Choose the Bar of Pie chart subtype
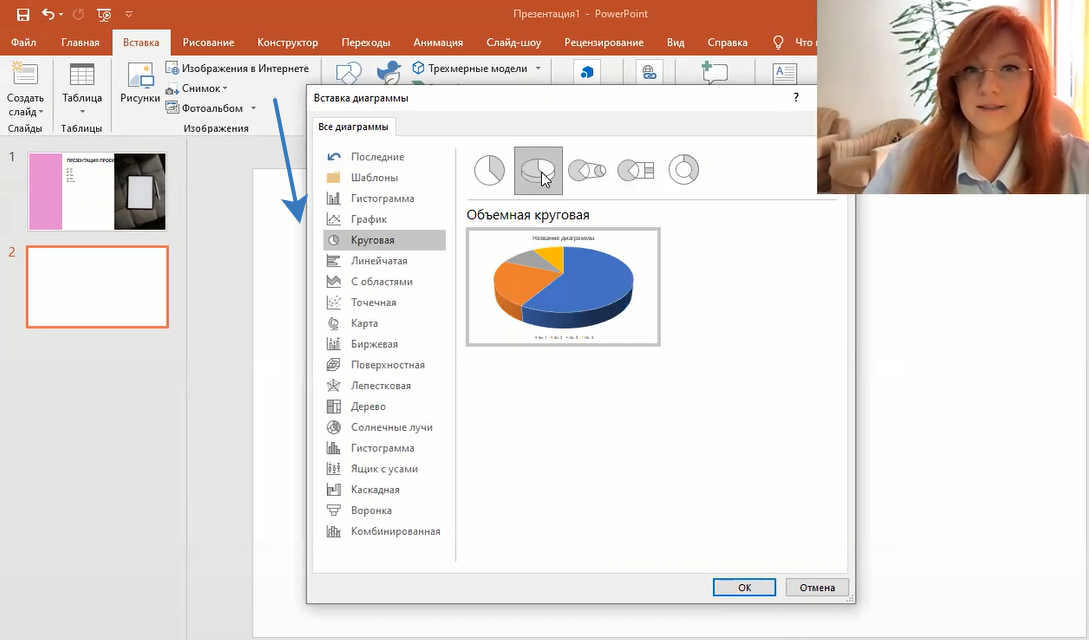The height and width of the screenshot is (640, 1089). (x=636, y=170)
